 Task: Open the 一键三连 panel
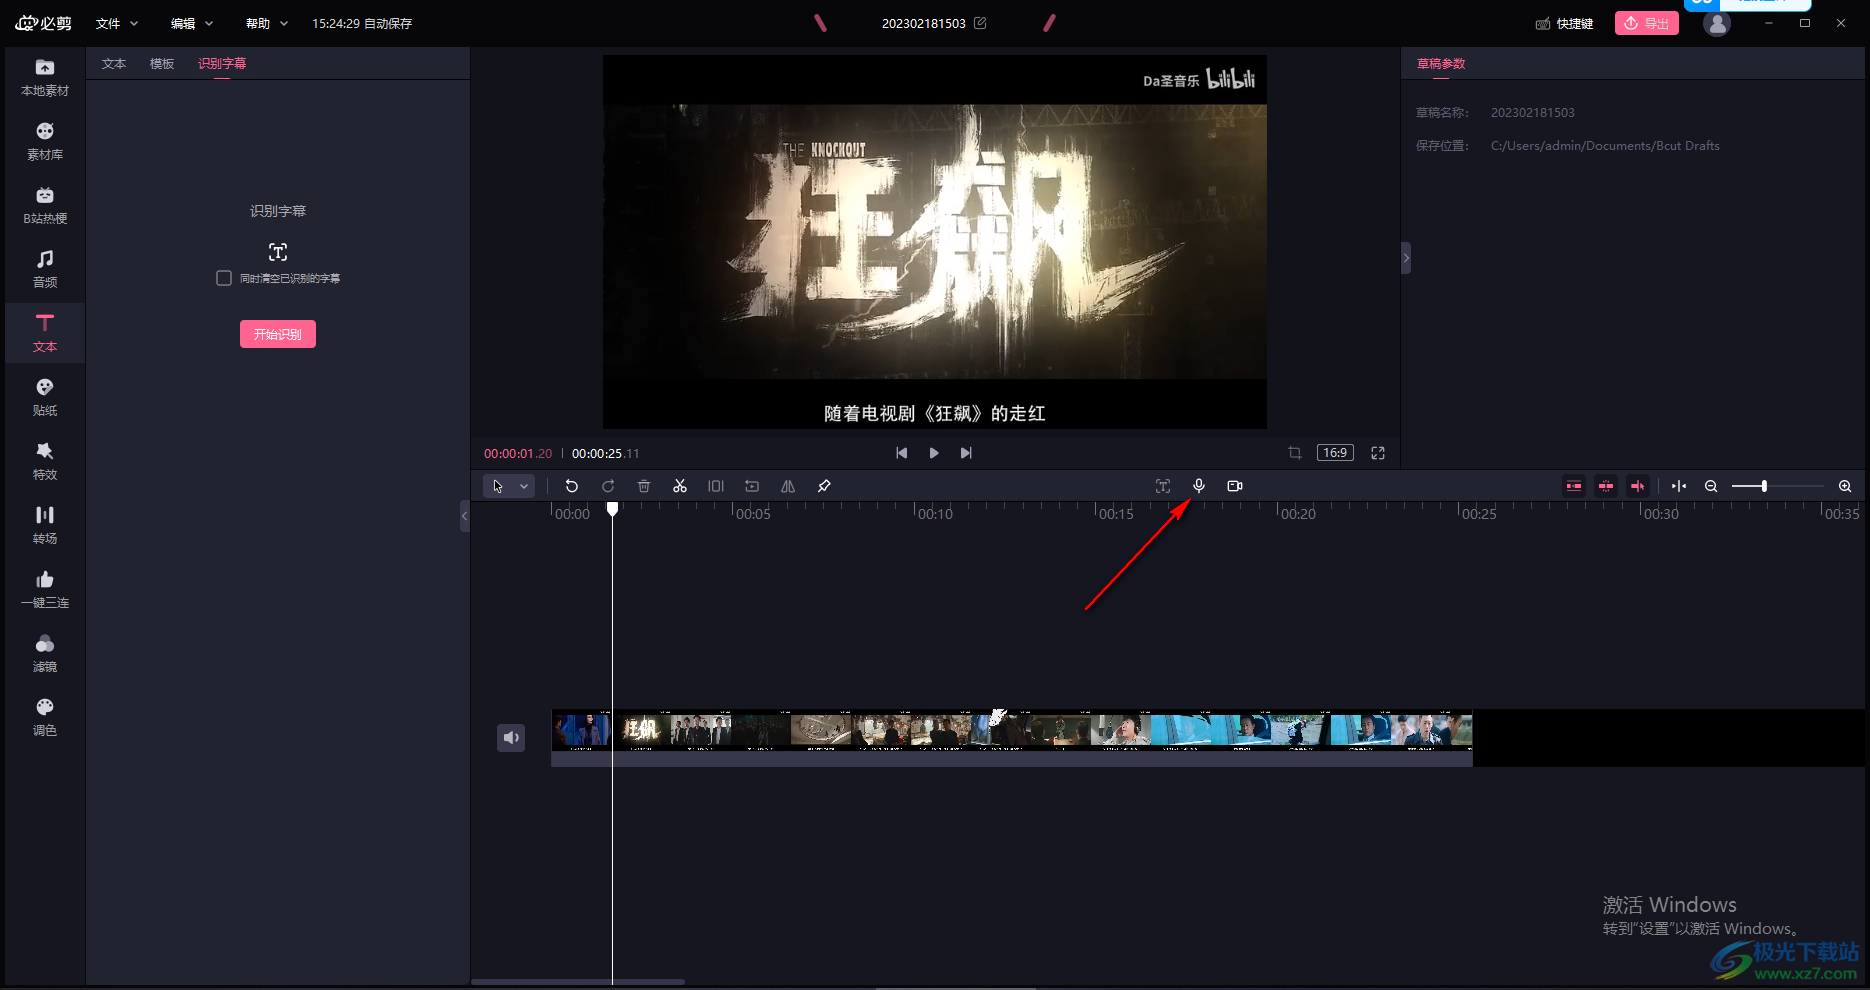45,590
